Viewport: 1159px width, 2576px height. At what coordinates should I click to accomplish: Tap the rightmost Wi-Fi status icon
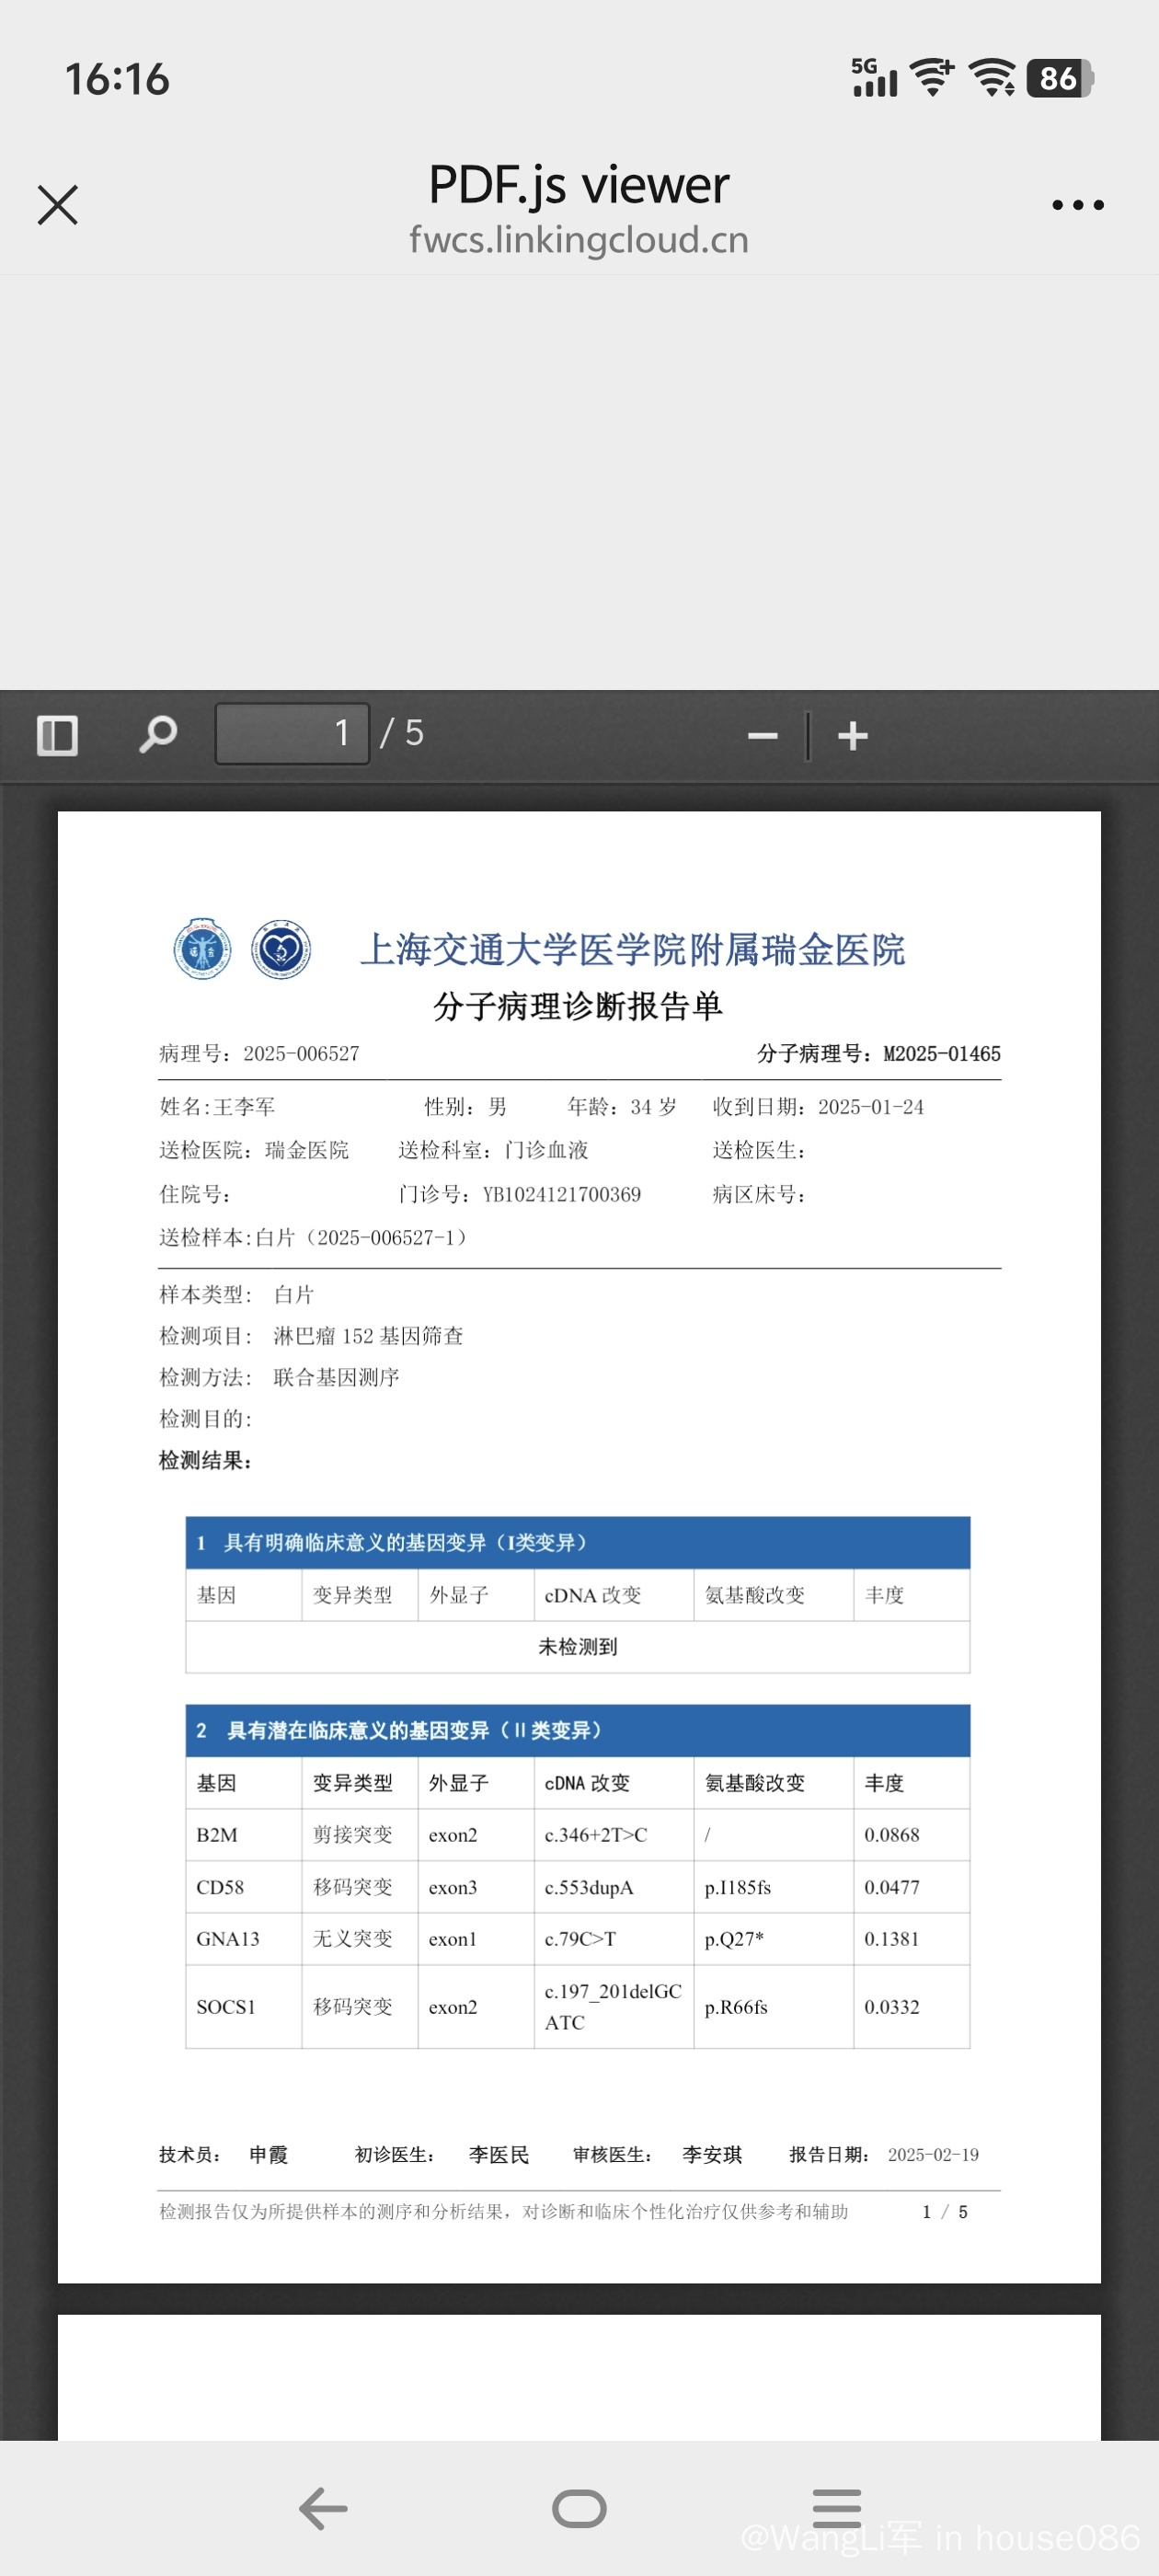pyautogui.click(x=992, y=78)
